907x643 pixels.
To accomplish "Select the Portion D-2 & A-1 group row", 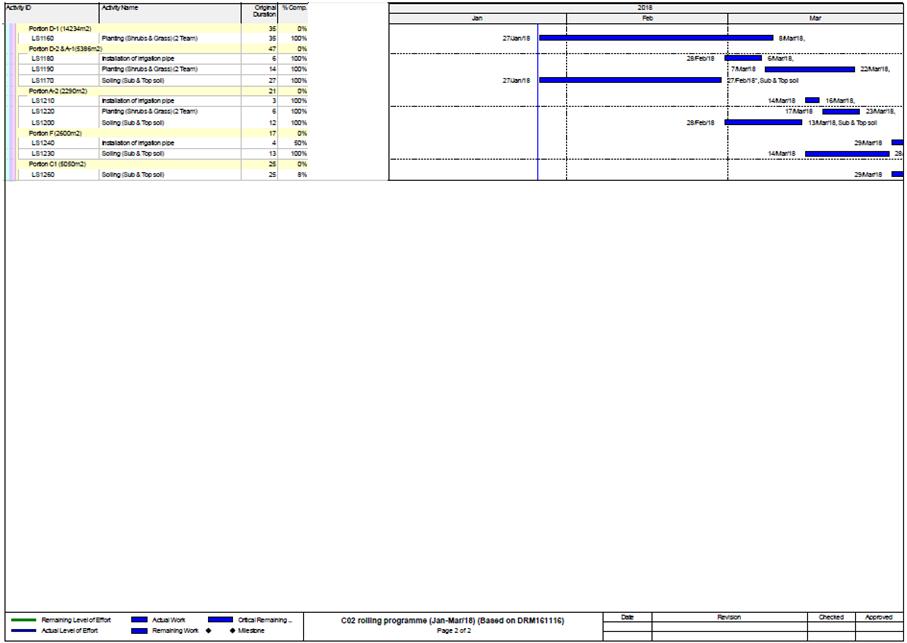I will pyautogui.click(x=163, y=49).
